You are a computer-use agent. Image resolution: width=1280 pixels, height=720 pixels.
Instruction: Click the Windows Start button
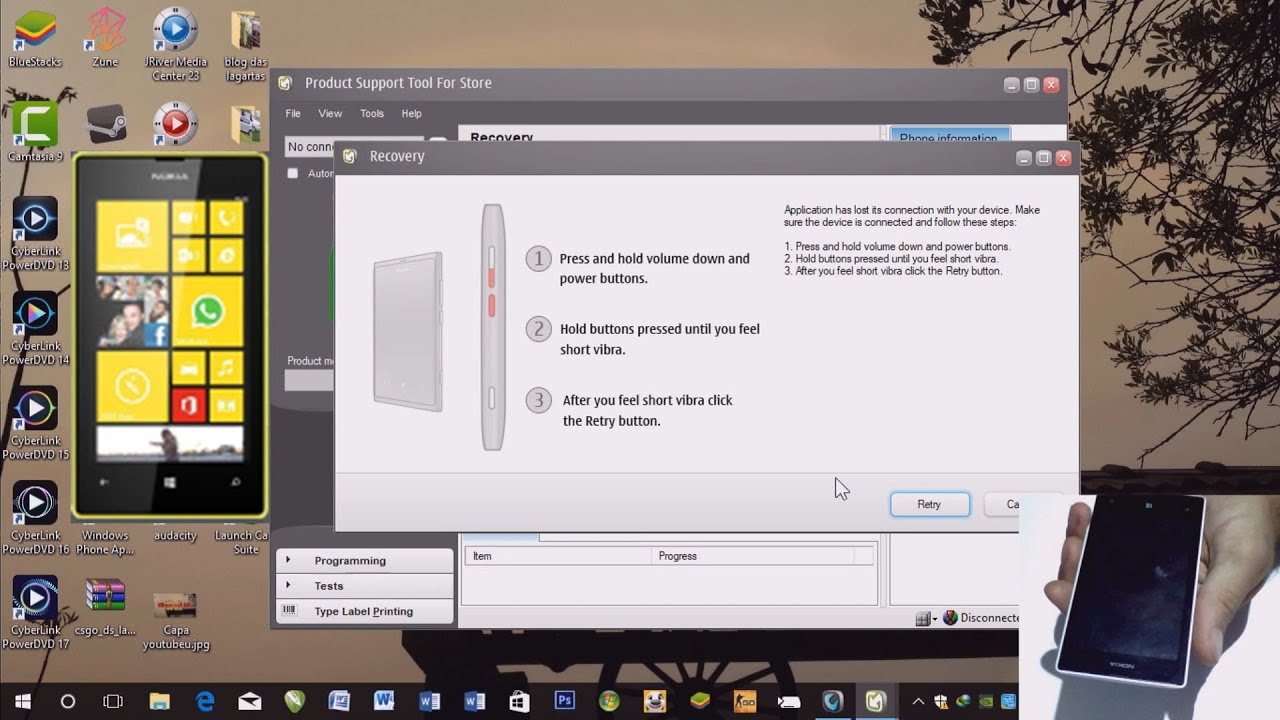pos(22,701)
